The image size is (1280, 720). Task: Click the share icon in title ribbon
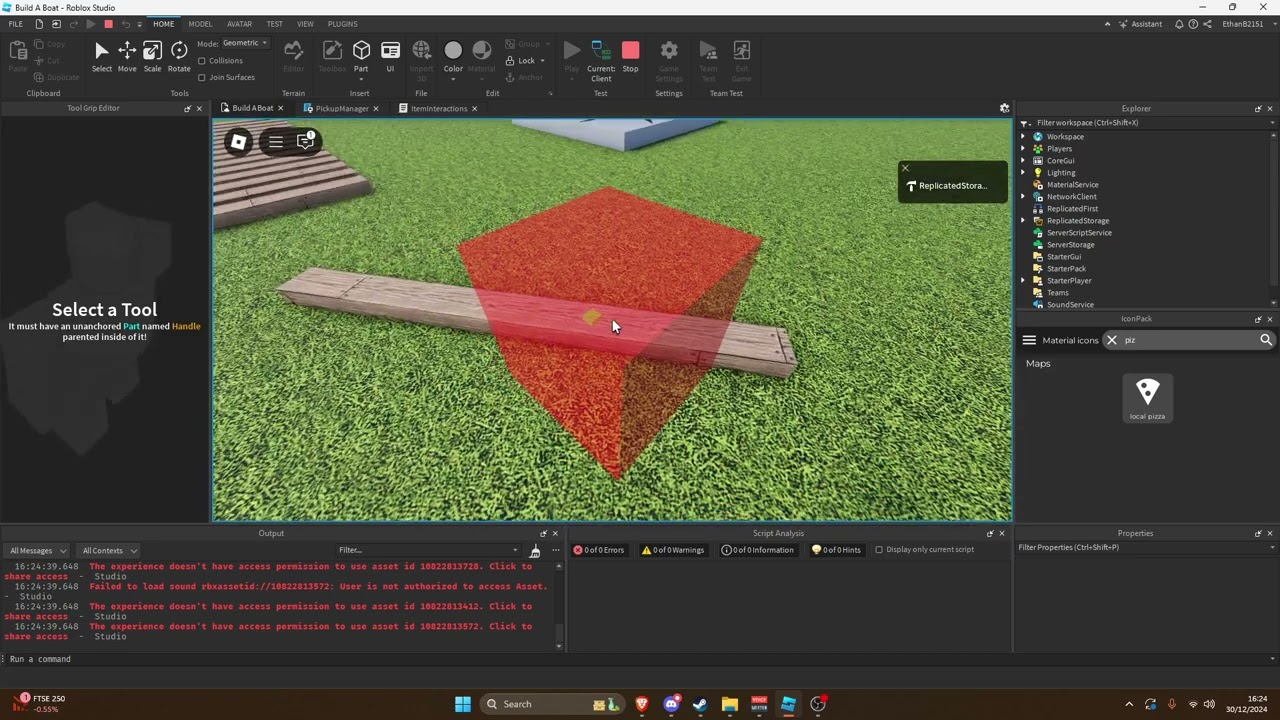pos(1207,24)
